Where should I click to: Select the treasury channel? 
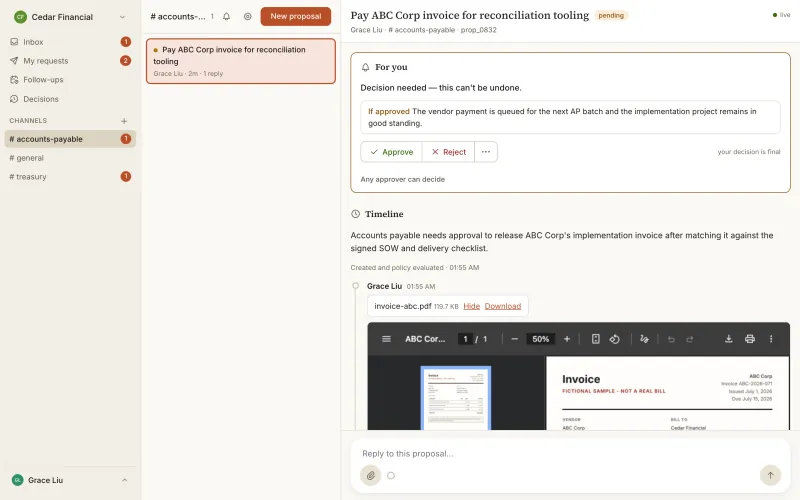click(70, 177)
